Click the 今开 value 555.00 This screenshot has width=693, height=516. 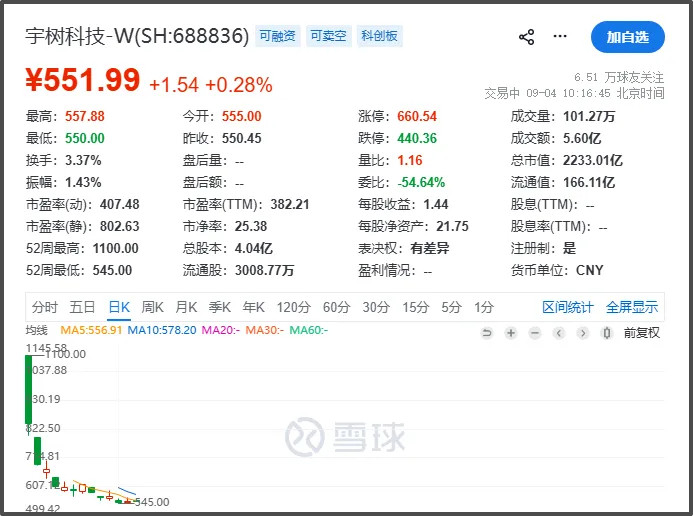(x=242, y=116)
